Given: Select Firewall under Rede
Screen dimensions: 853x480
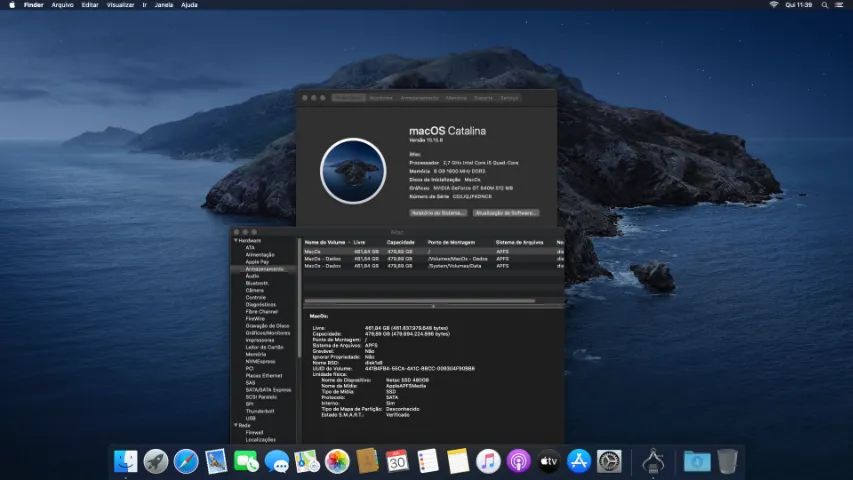Looking at the screenshot, I should 254,433.
